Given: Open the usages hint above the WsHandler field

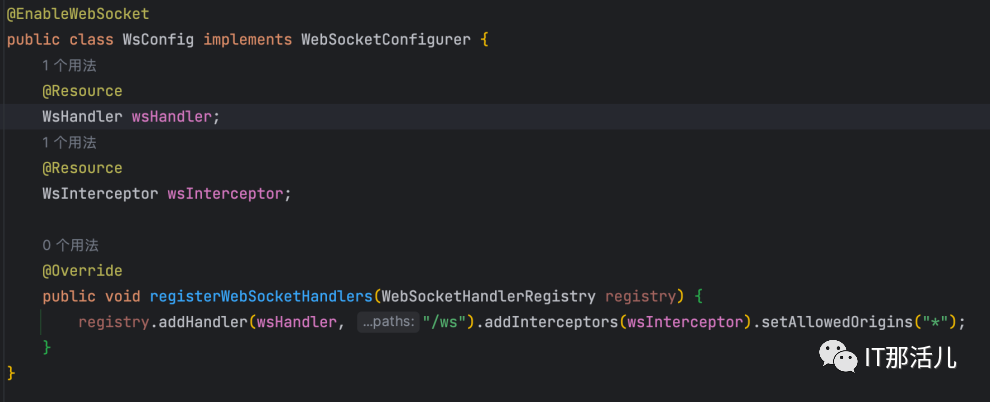Looking at the screenshot, I should [x=69, y=65].
